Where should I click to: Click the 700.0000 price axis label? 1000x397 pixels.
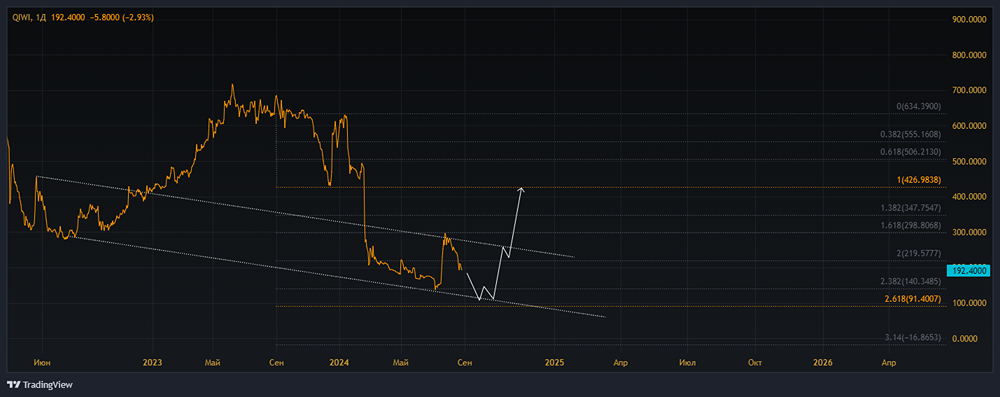click(970, 91)
